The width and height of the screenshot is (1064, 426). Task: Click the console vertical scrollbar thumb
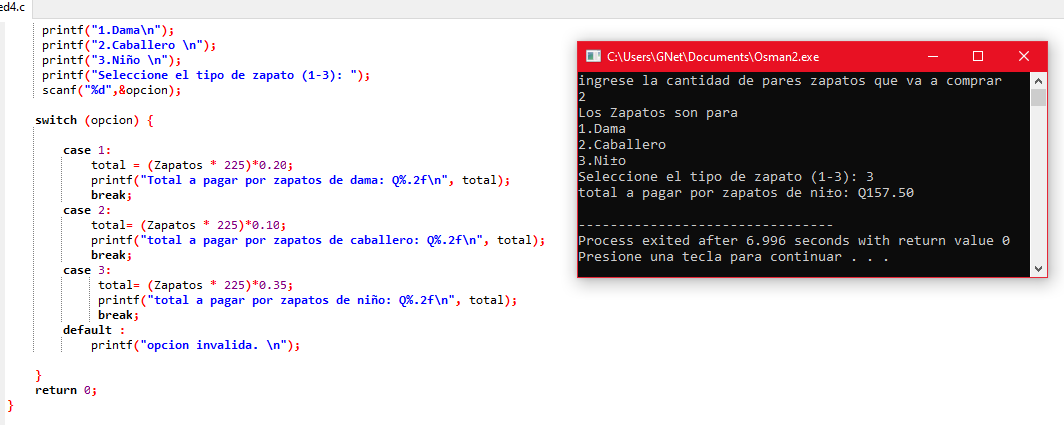tap(1038, 99)
